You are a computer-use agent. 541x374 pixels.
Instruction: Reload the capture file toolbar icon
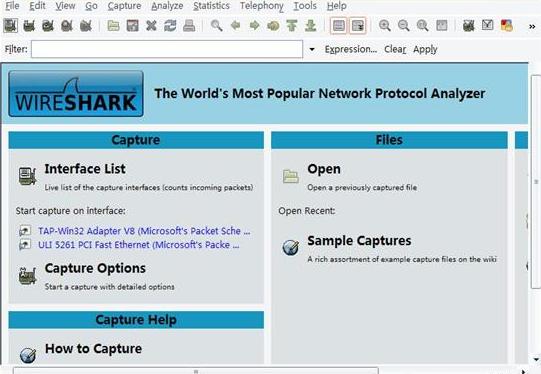[170, 26]
